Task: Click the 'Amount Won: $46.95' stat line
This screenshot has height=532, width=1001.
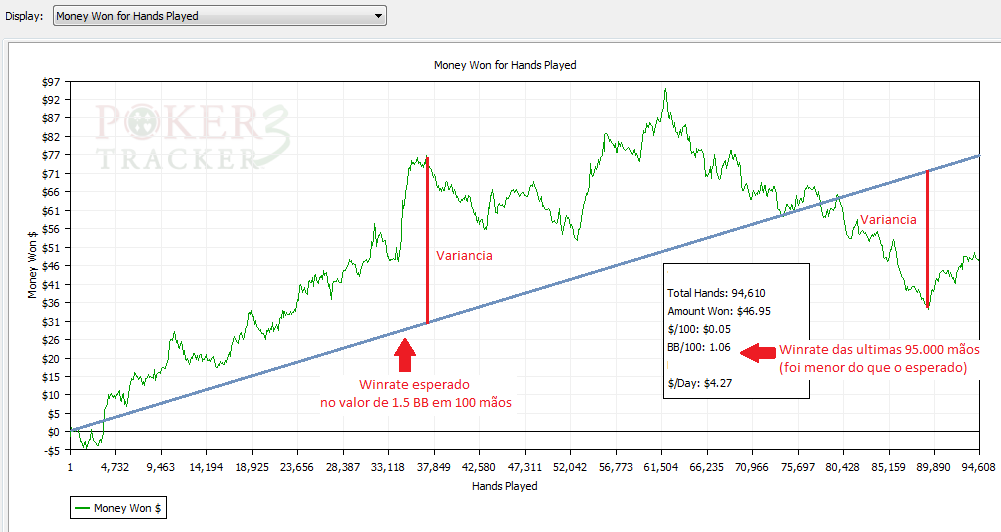Action: coord(717,311)
